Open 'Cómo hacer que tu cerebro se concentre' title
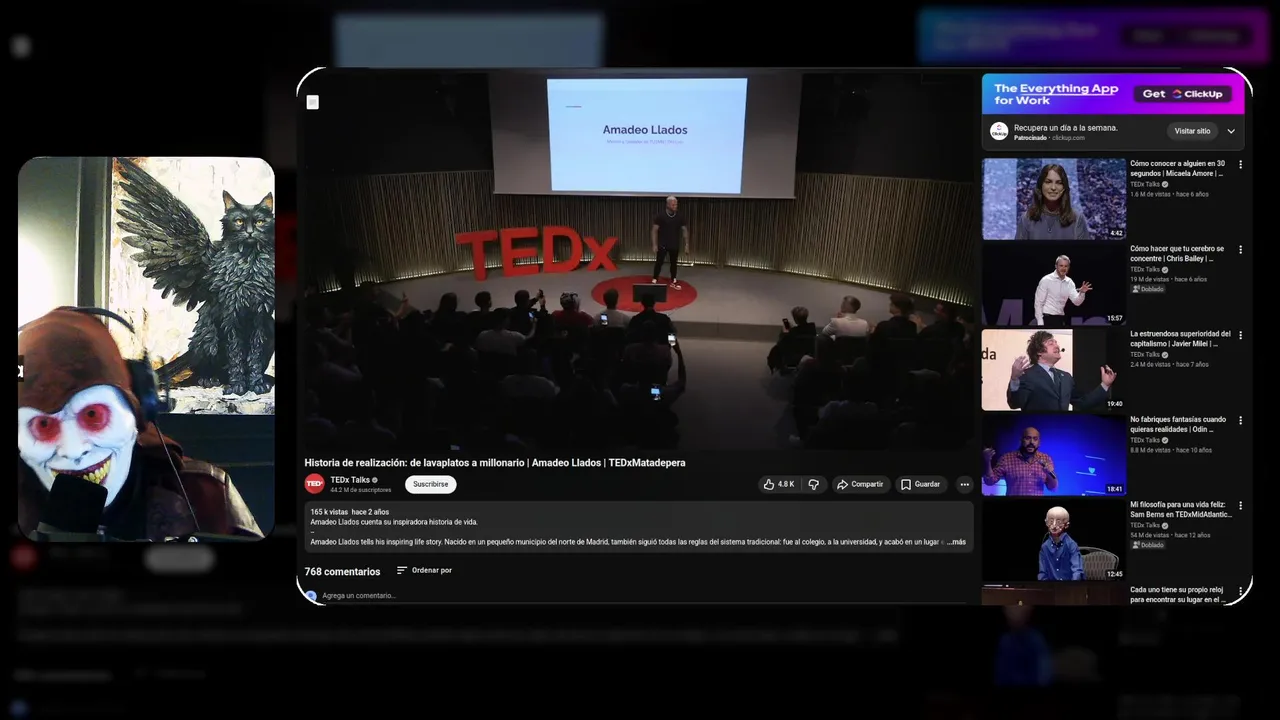 tap(1178, 253)
